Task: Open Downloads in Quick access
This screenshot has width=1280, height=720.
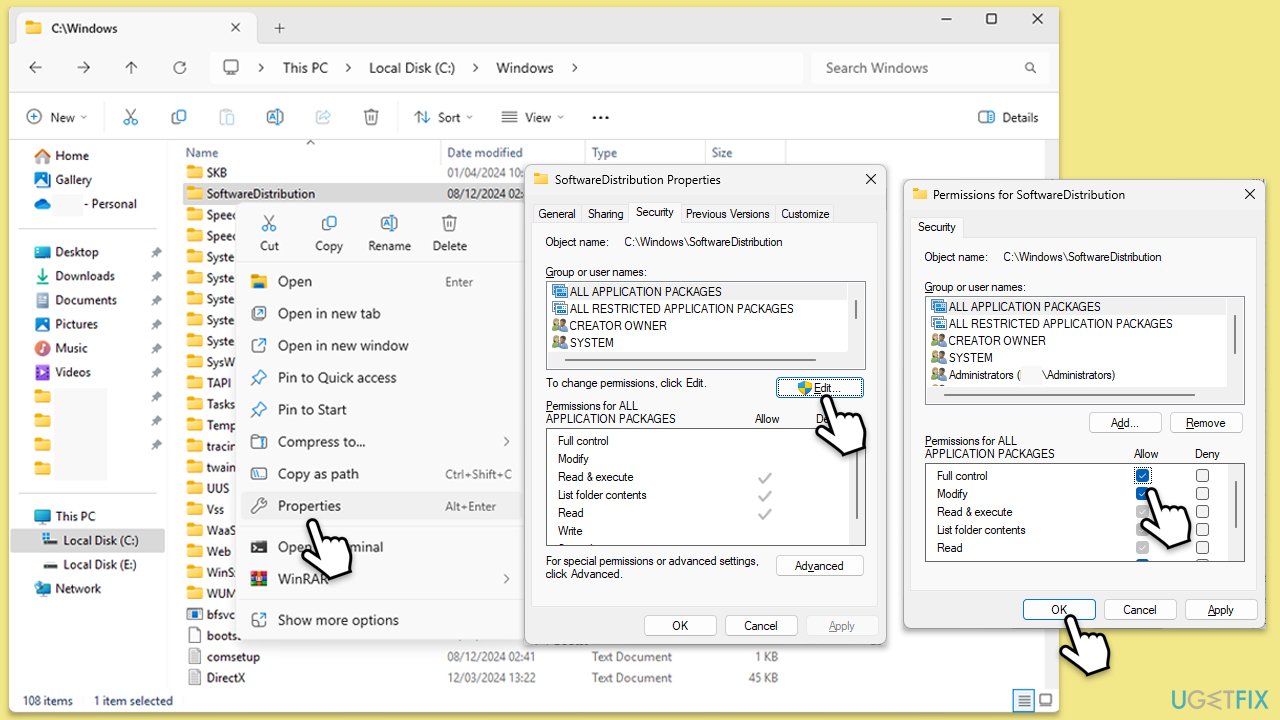Action: pos(75,276)
